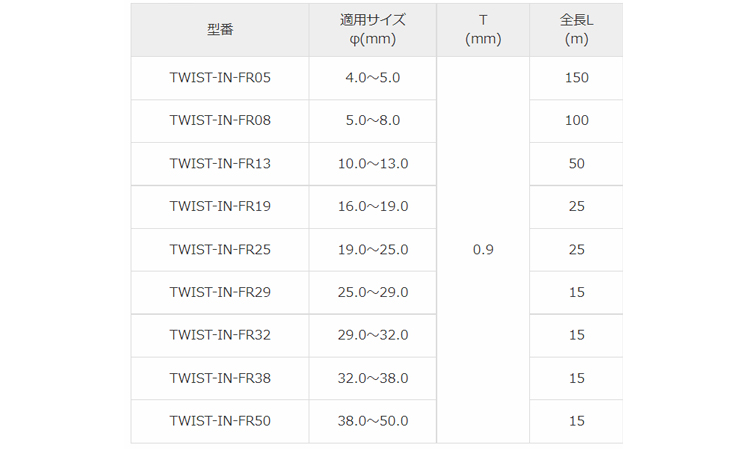Select the TWIST-IN-FR08 model cell
750x450 pixels.
[220, 121]
